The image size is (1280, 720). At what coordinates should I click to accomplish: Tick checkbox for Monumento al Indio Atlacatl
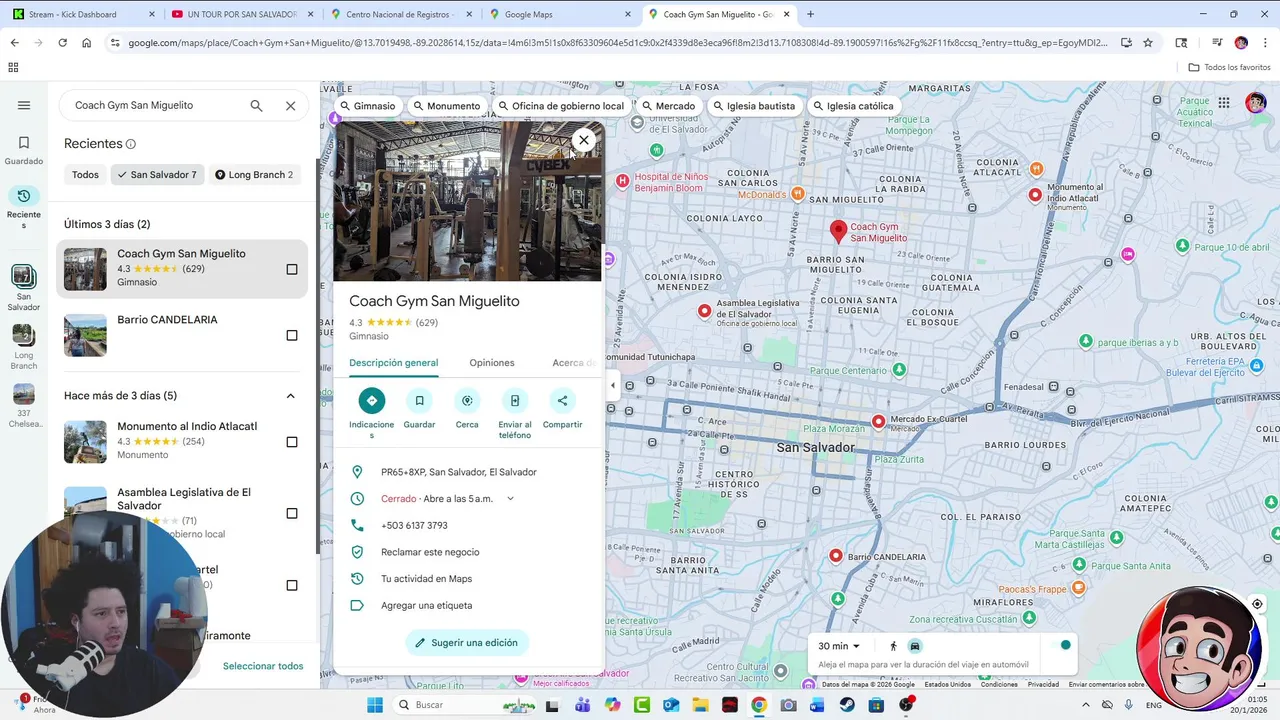click(x=292, y=442)
